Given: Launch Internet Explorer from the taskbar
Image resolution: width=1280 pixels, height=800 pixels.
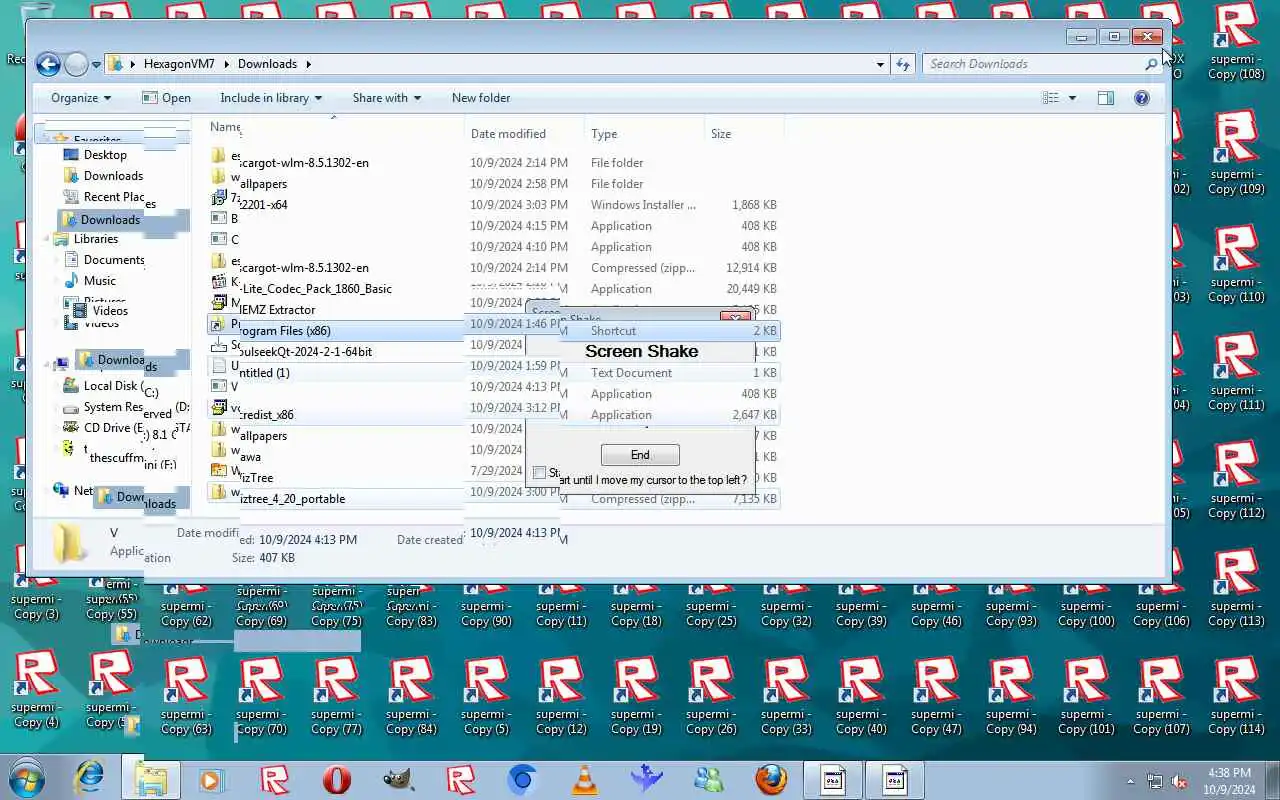Looking at the screenshot, I should pyautogui.click(x=89, y=778).
